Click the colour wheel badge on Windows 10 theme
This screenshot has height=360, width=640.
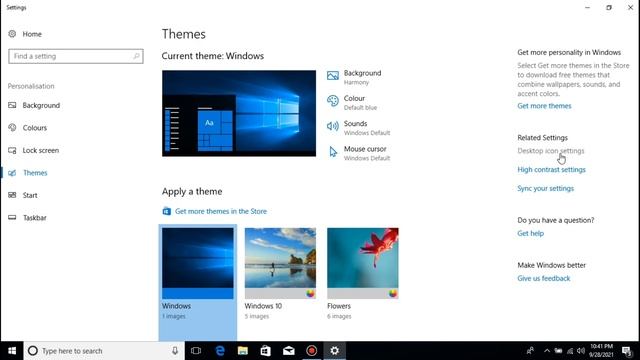[x=310, y=293]
